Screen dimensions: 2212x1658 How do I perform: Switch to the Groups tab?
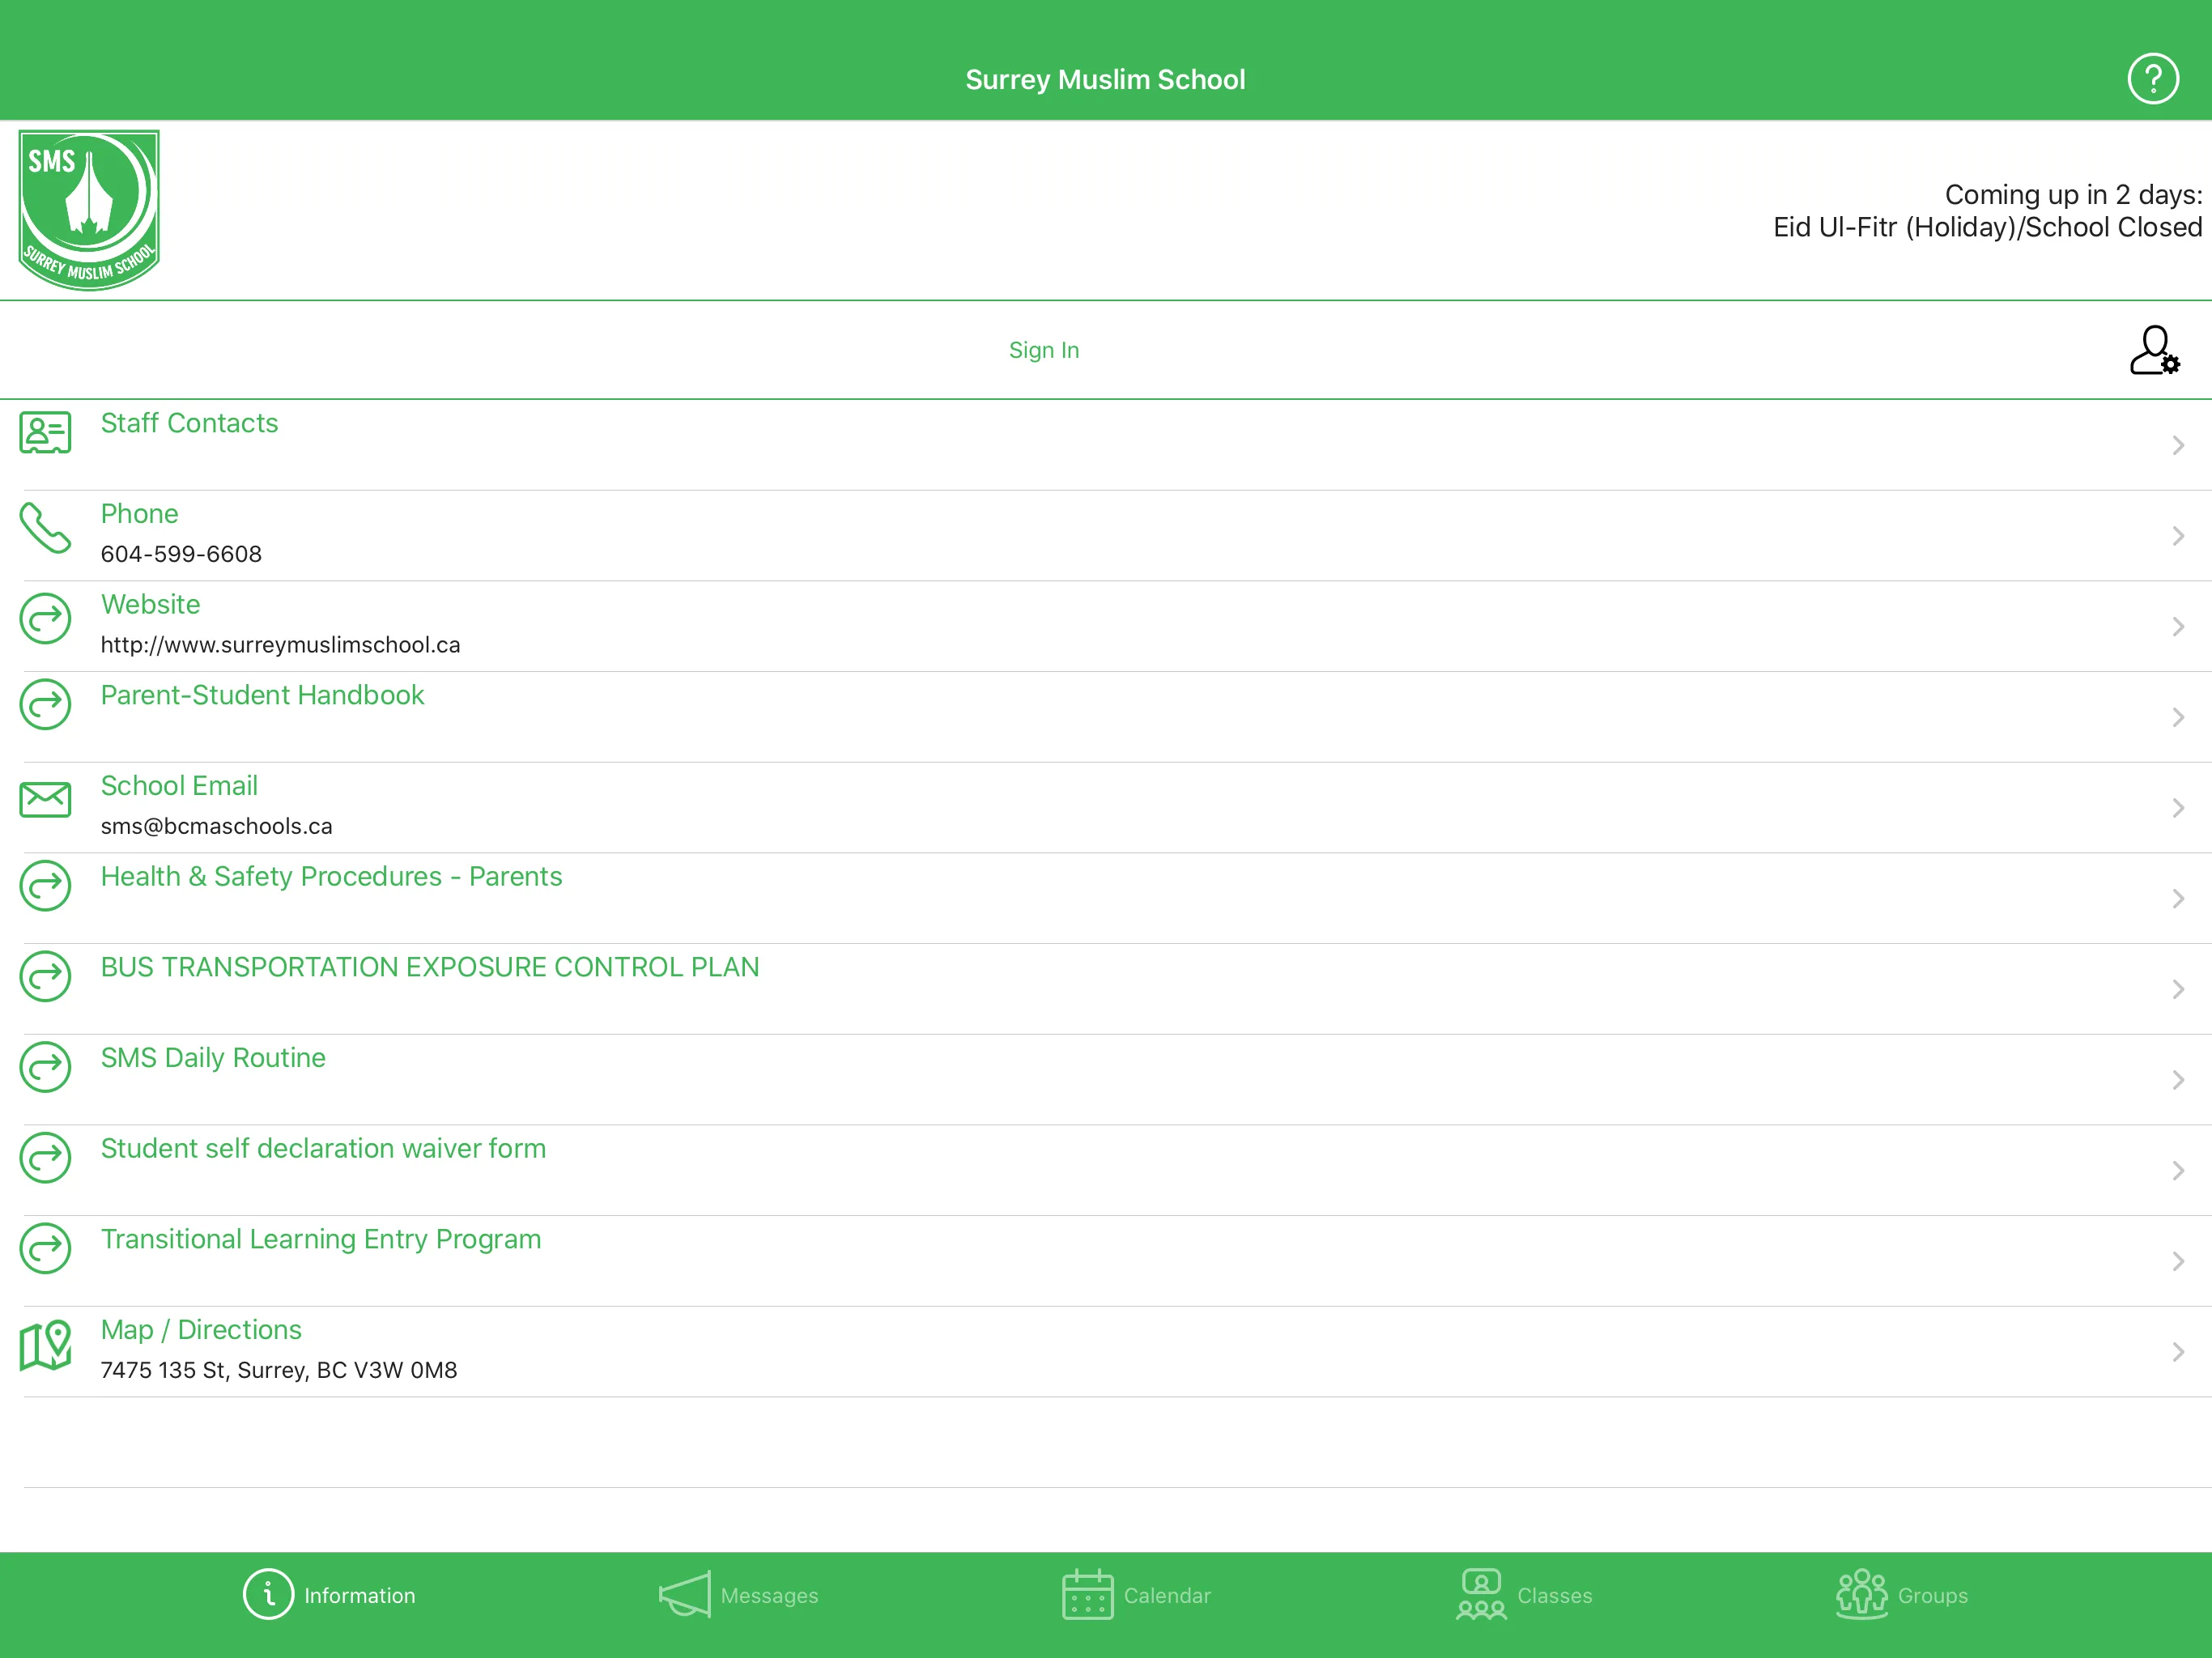(1902, 1595)
